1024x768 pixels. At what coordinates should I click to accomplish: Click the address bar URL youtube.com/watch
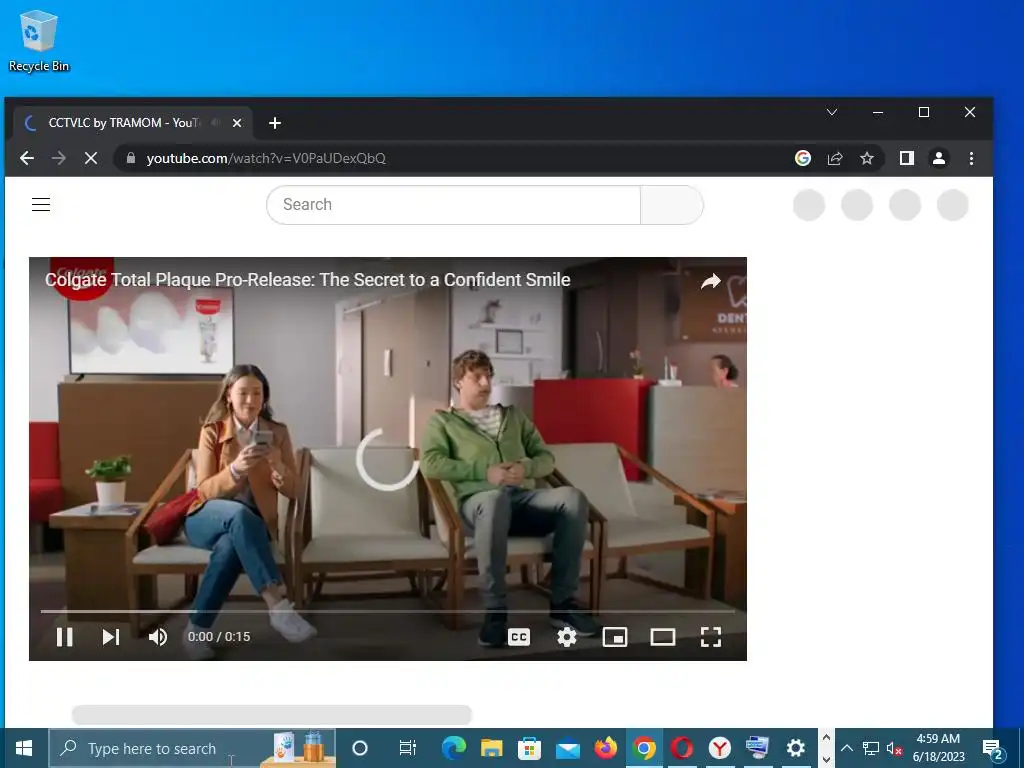tap(266, 158)
